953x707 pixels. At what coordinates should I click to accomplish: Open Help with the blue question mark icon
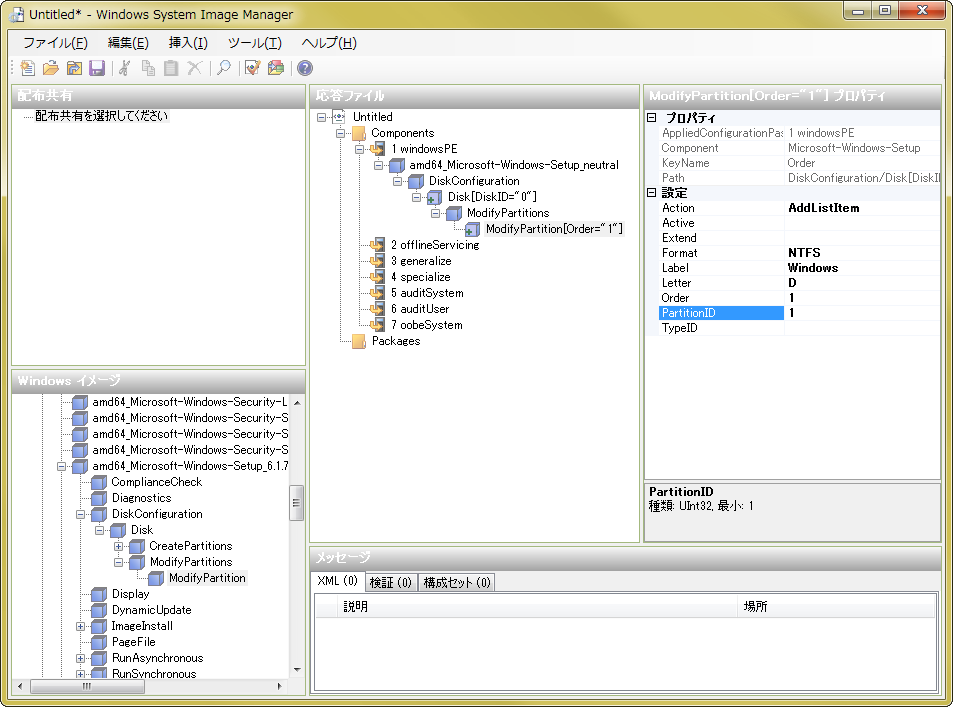(x=304, y=68)
